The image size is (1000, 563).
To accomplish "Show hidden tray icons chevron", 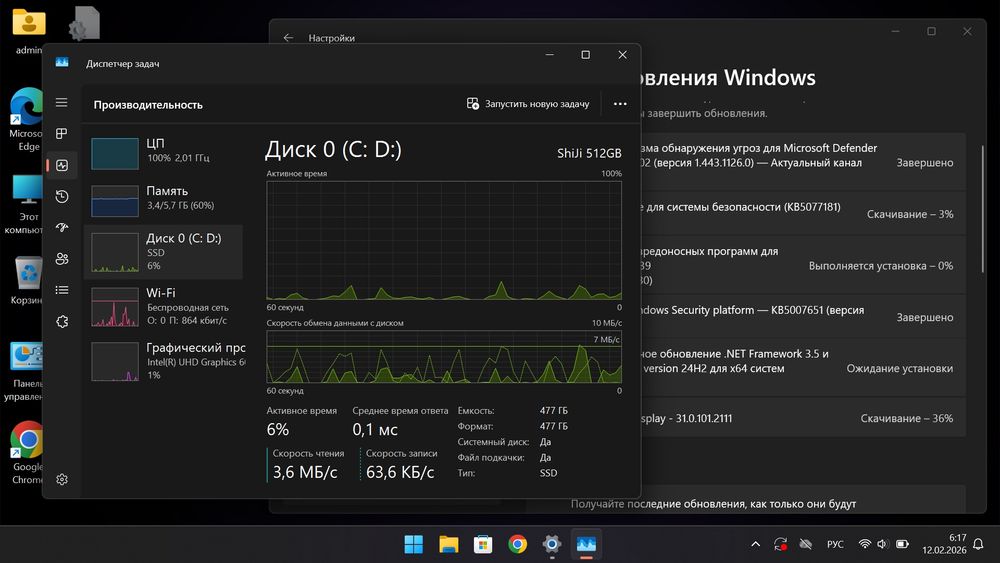I will 755,545.
